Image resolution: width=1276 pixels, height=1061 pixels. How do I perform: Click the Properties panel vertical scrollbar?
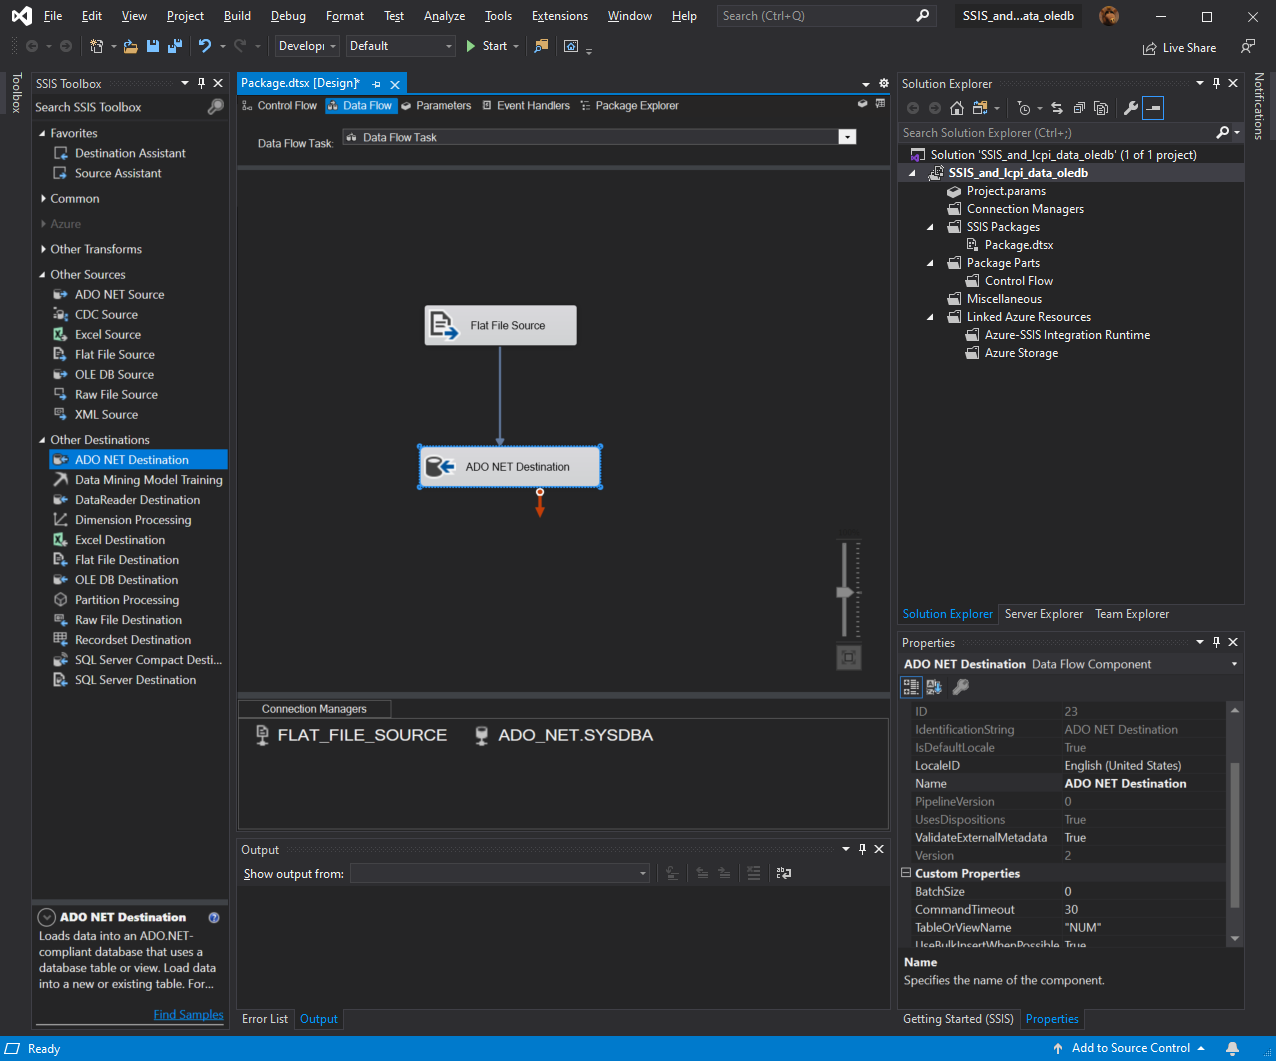tap(1235, 835)
